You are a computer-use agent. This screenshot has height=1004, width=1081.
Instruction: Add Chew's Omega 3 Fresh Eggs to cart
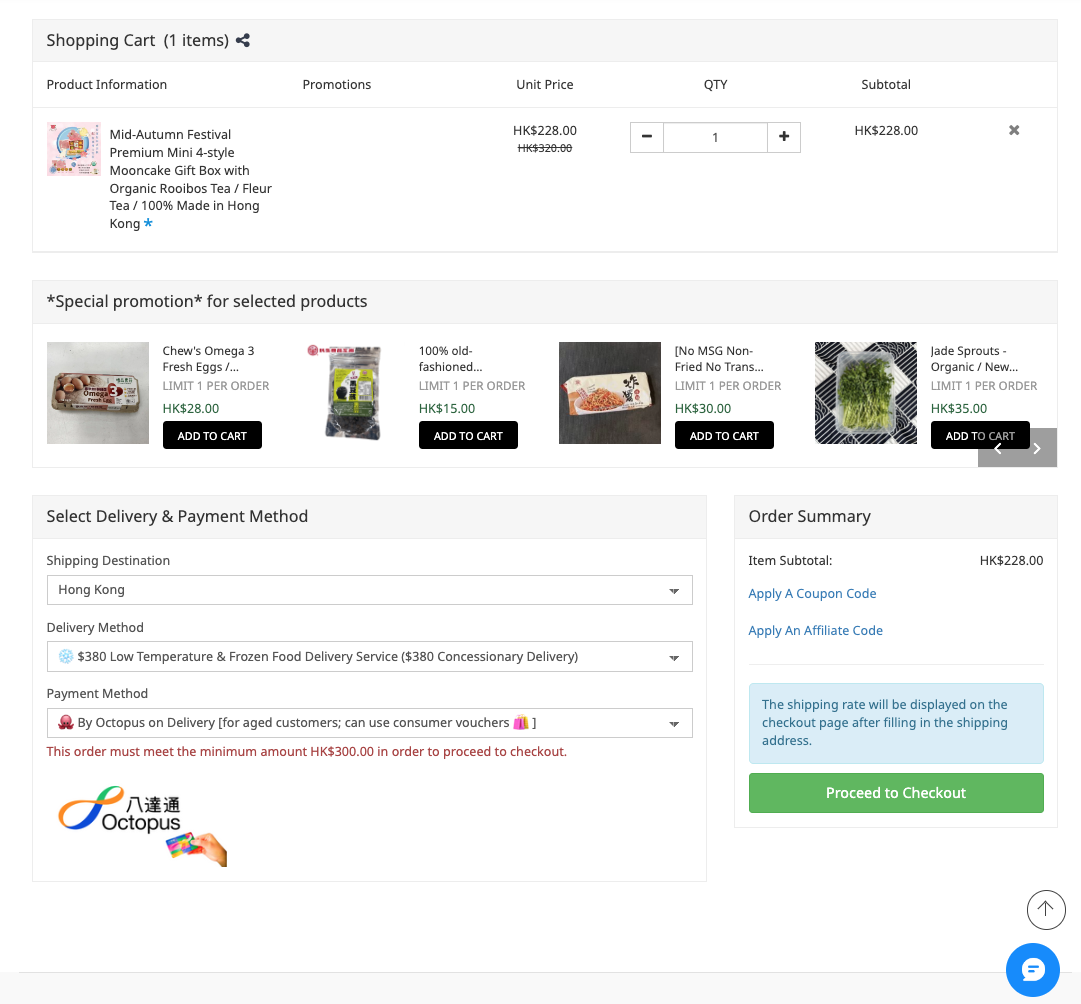[x=212, y=435]
